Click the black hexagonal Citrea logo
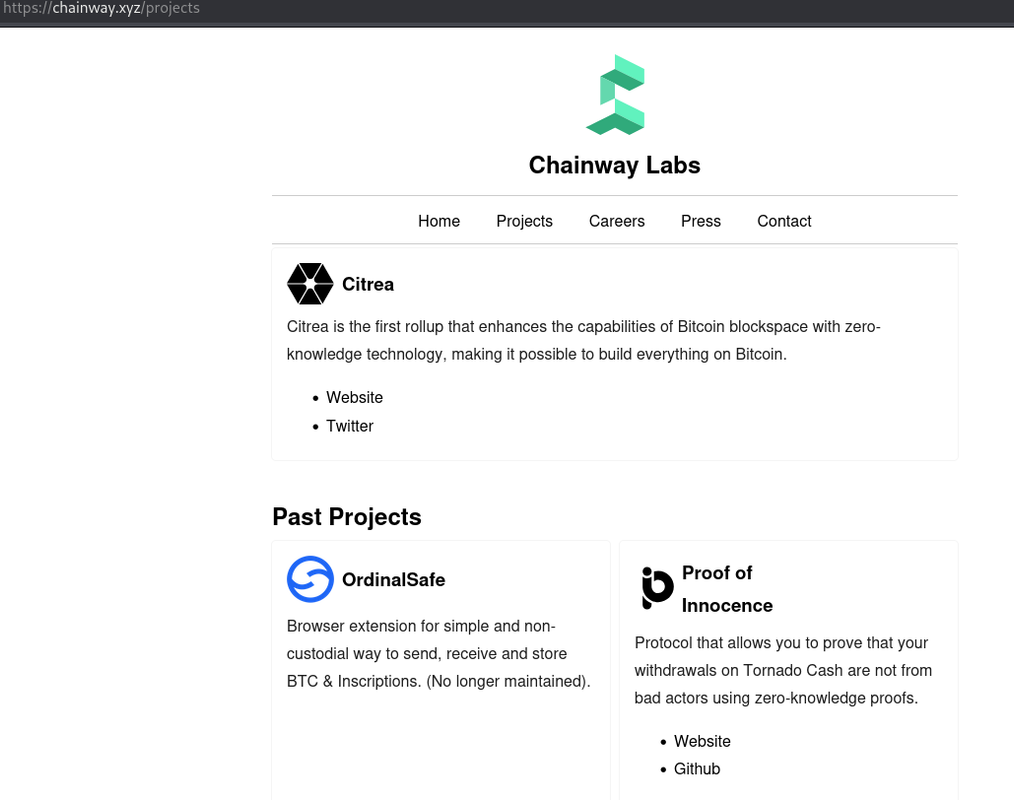This screenshot has height=800, width=1014. click(x=310, y=284)
